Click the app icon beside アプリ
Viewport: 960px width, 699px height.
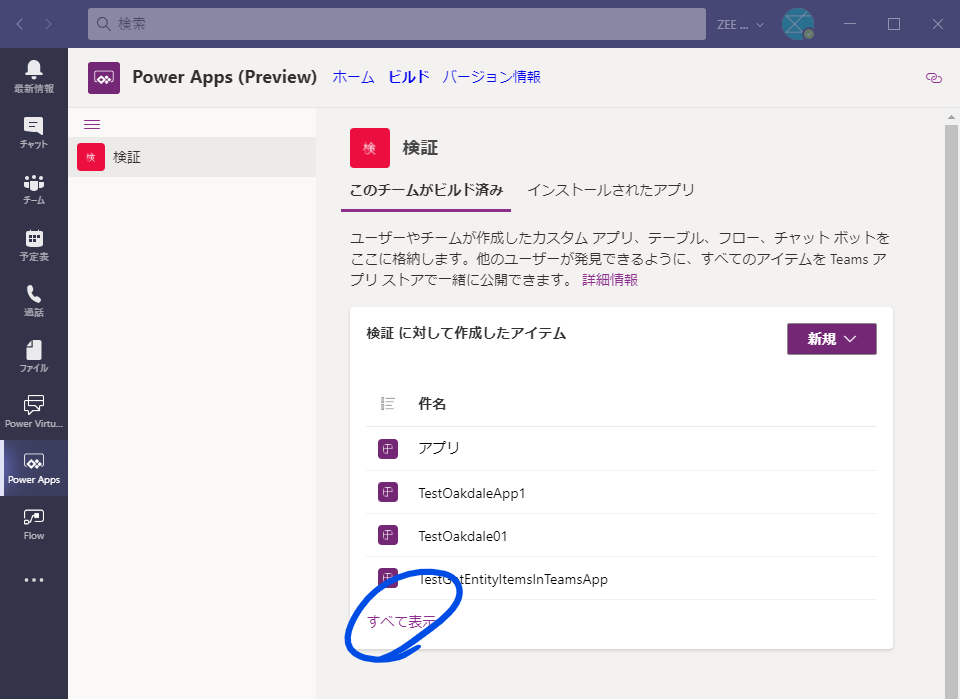(388, 449)
